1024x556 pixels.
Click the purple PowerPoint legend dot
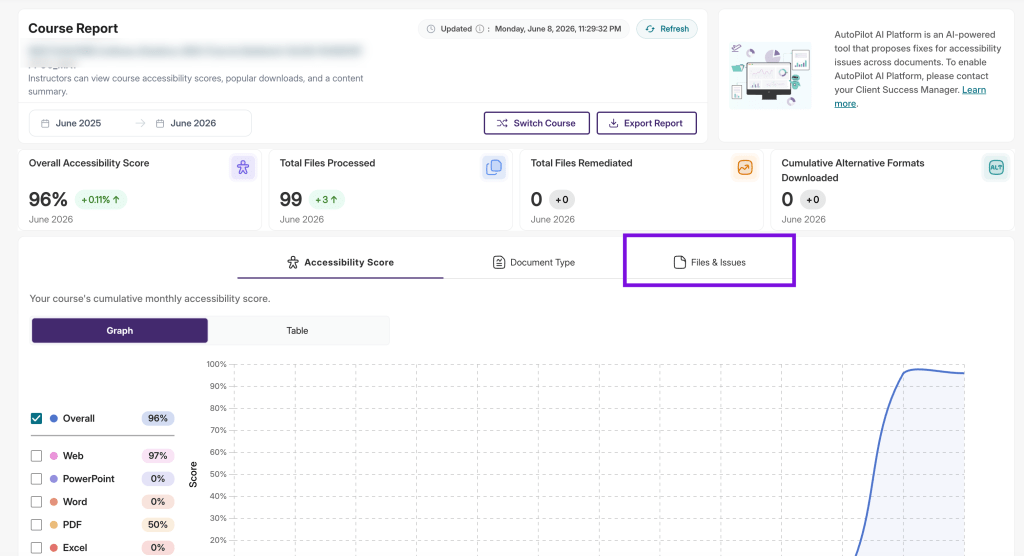coord(54,478)
